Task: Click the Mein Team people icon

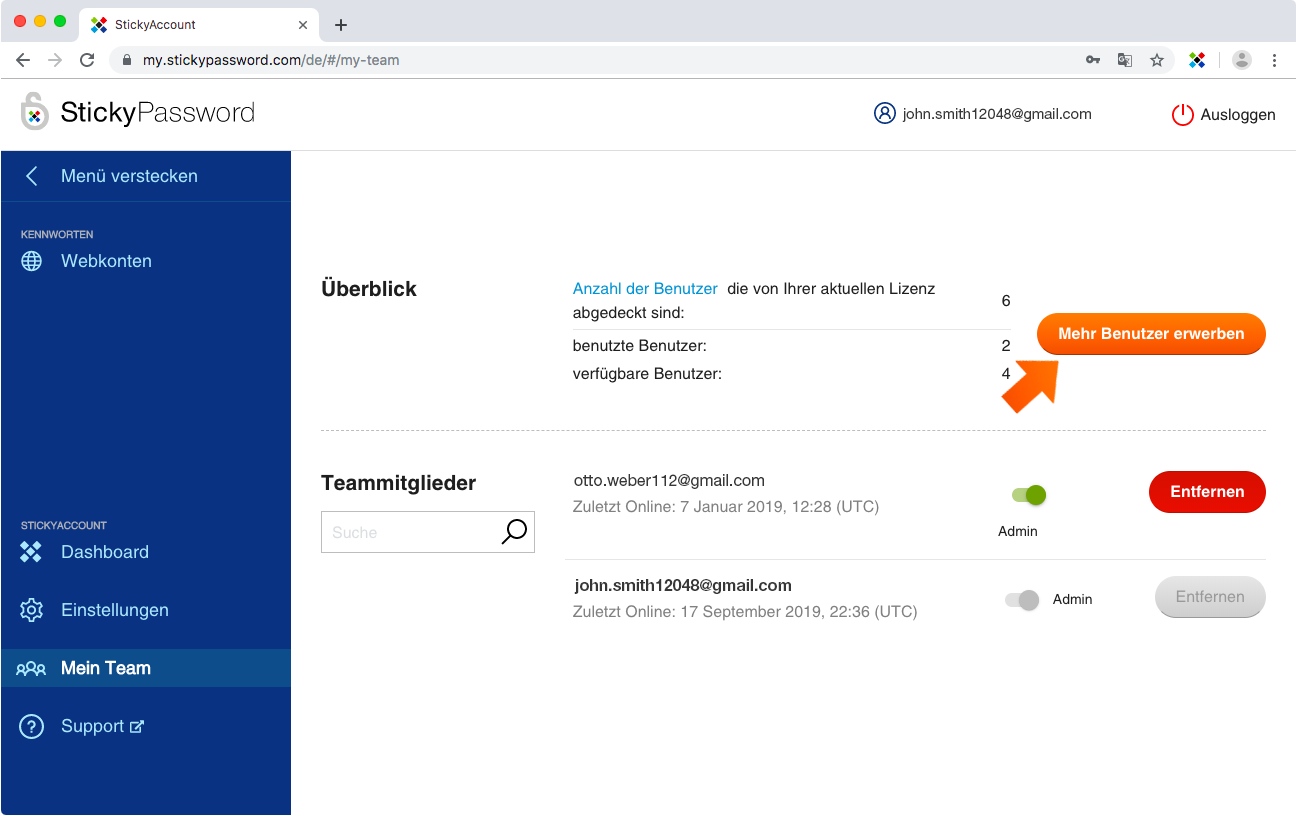Action: pyautogui.click(x=31, y=668)
